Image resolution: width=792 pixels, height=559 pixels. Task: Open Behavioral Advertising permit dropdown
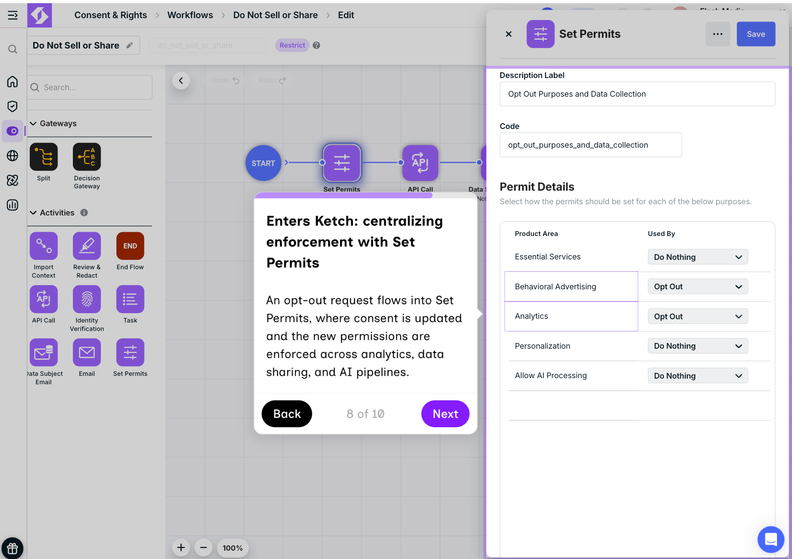[698, 286]
